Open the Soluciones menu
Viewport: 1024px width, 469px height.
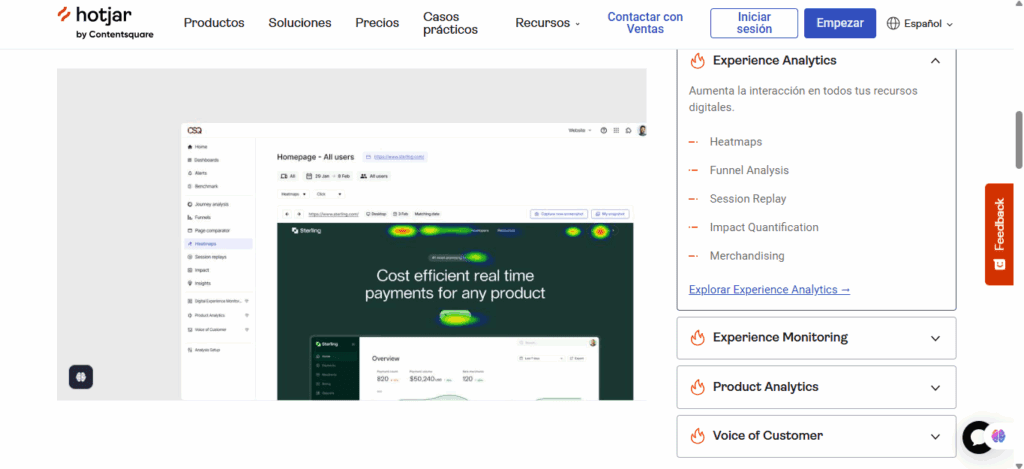tap(300, 23)
